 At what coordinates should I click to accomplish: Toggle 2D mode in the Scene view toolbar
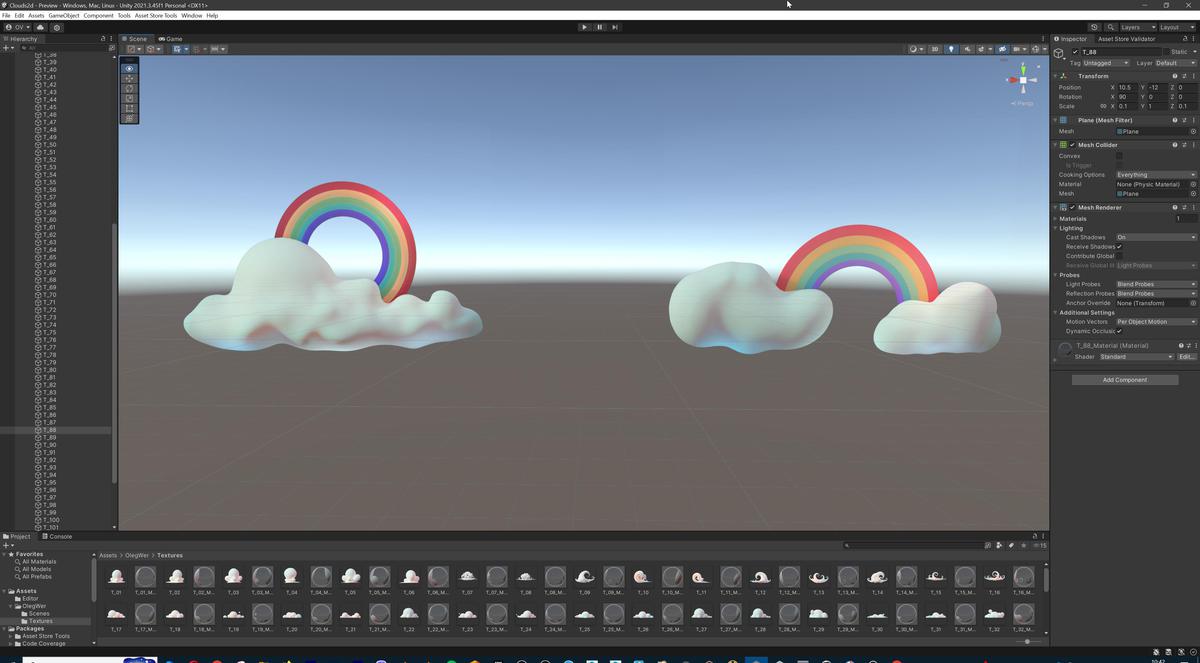click(x=934, y=49)
